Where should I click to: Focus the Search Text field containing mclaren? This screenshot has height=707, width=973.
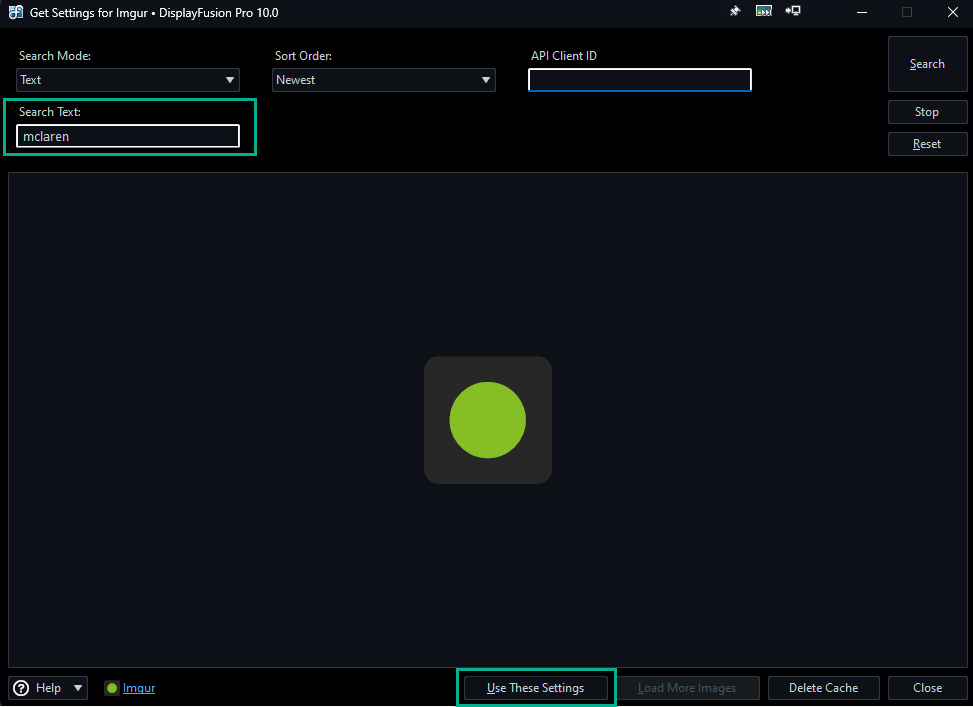click(128, 136)
